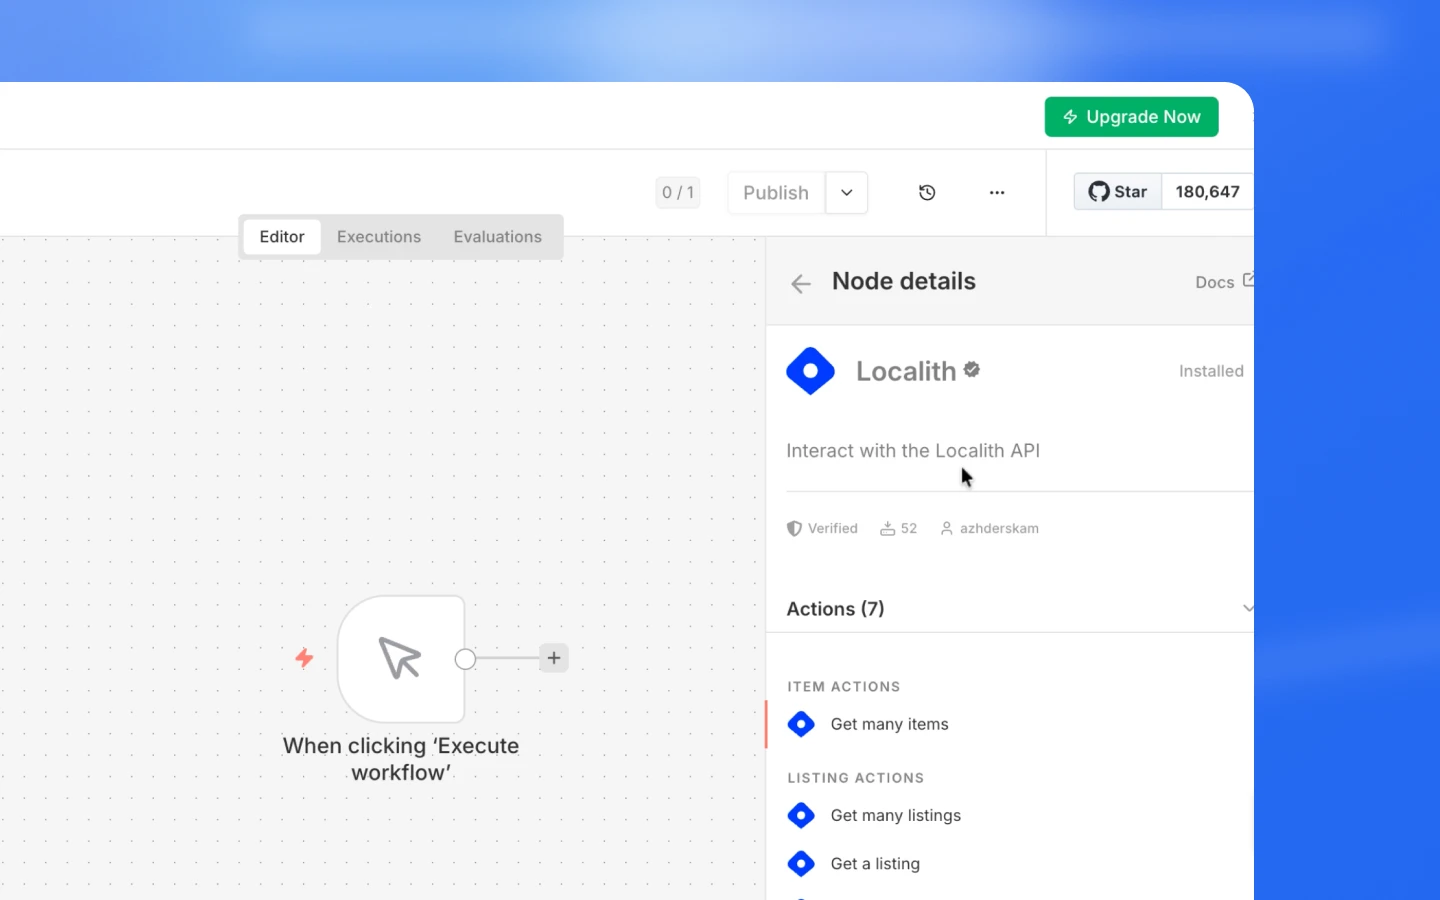Click the lightning trigger icon beside the node
The width and height of the screenshot is (1440, 900).
point(303,658)
